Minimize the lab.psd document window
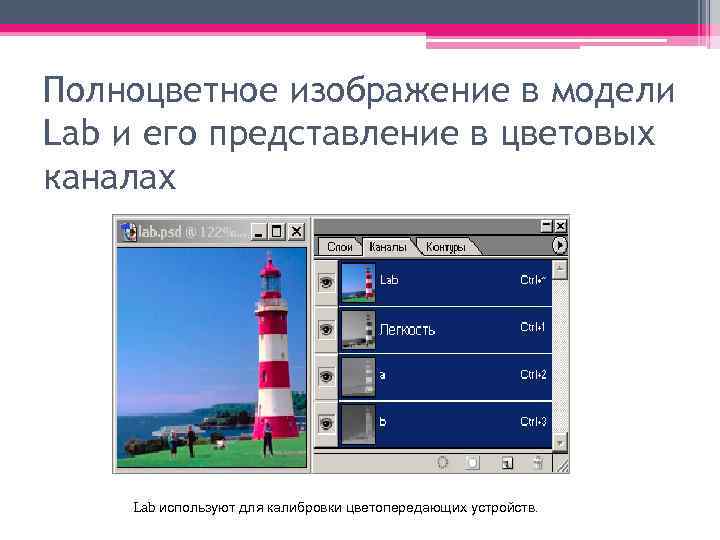720x540 pixels. (259, 231)
